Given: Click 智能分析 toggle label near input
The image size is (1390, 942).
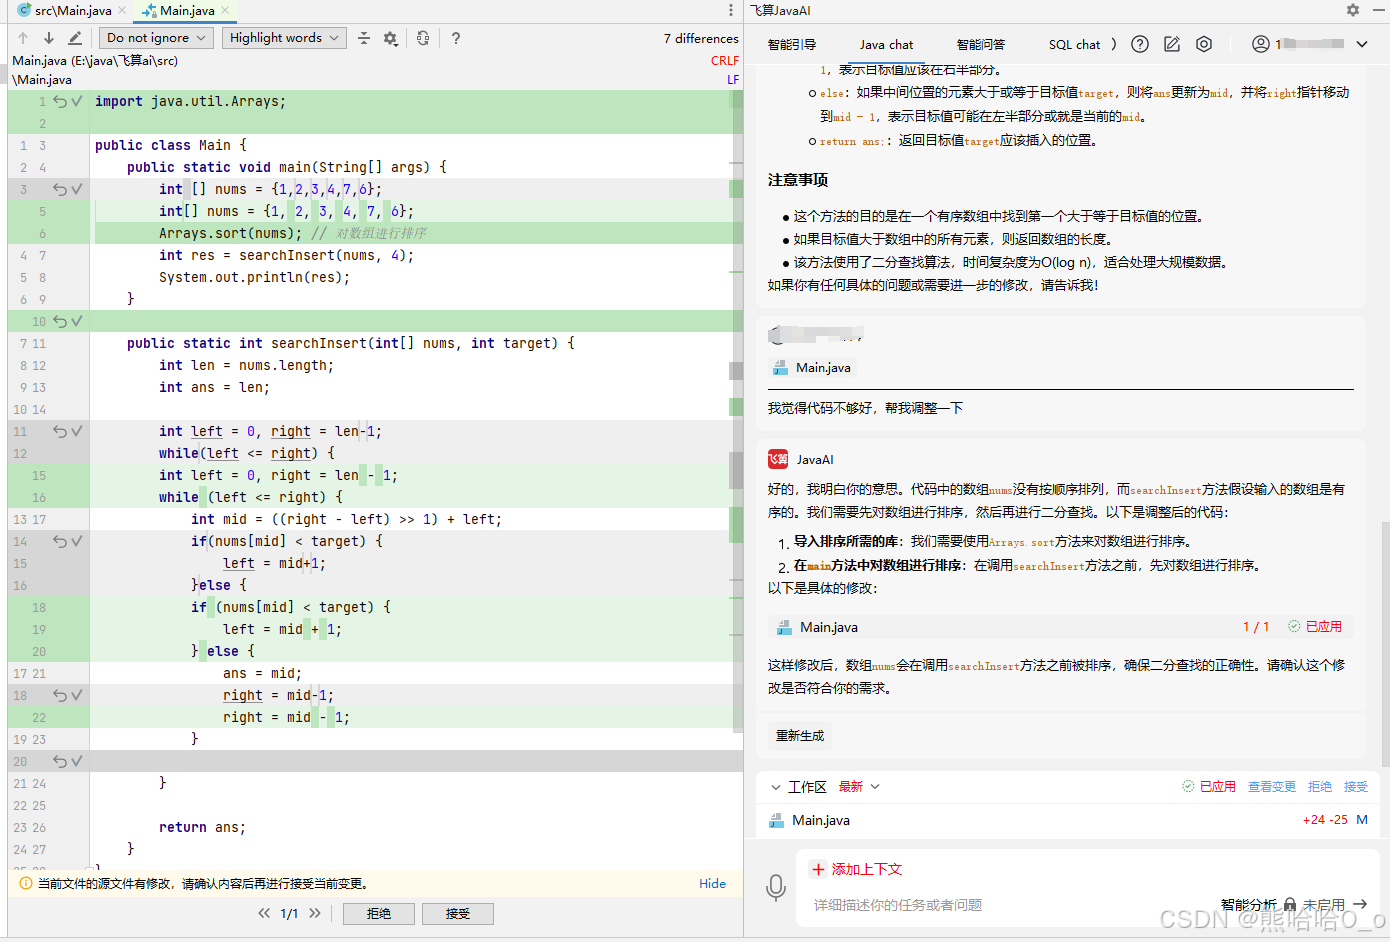Looking at the screenshot, I should click(1248, 905).
